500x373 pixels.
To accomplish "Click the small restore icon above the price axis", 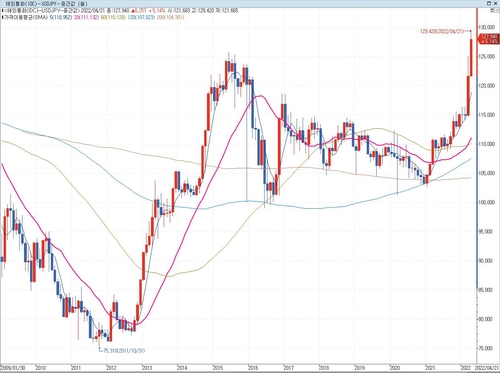I will tap(492, 10).
